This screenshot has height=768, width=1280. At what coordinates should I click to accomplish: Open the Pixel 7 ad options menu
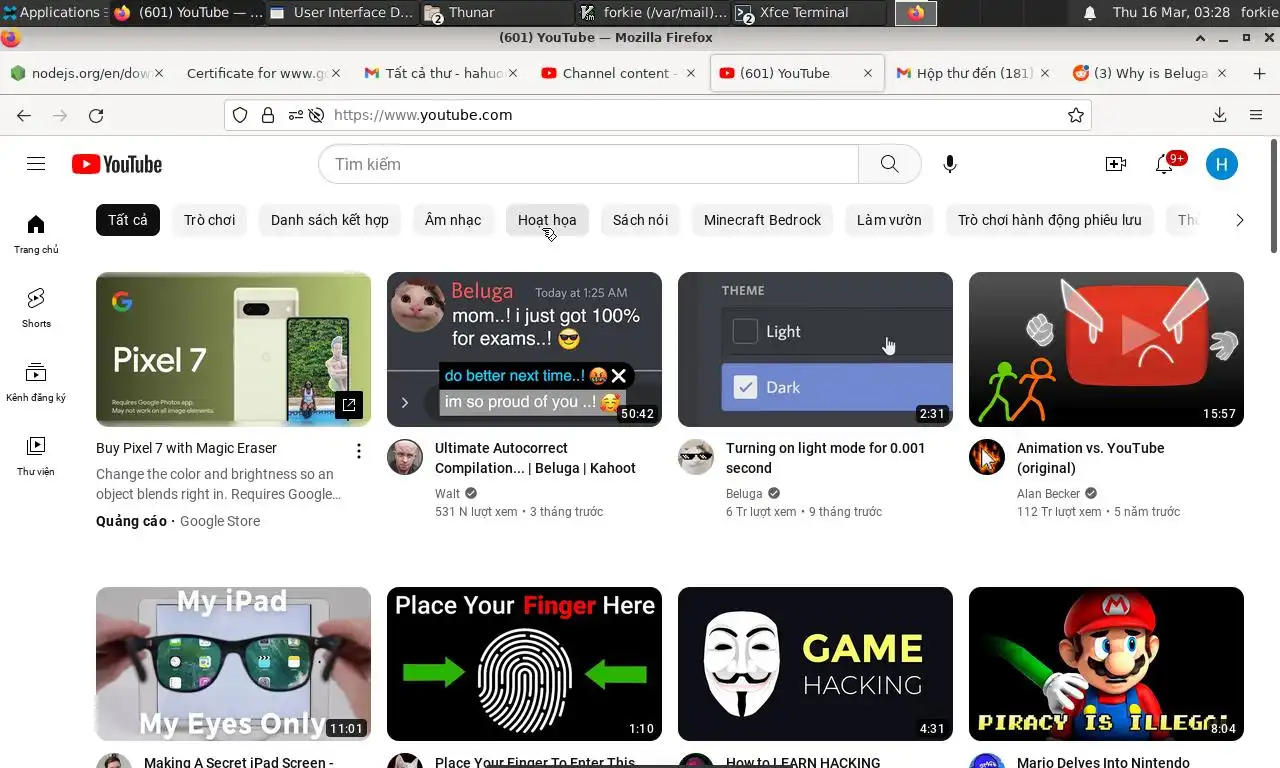(359, 452)
